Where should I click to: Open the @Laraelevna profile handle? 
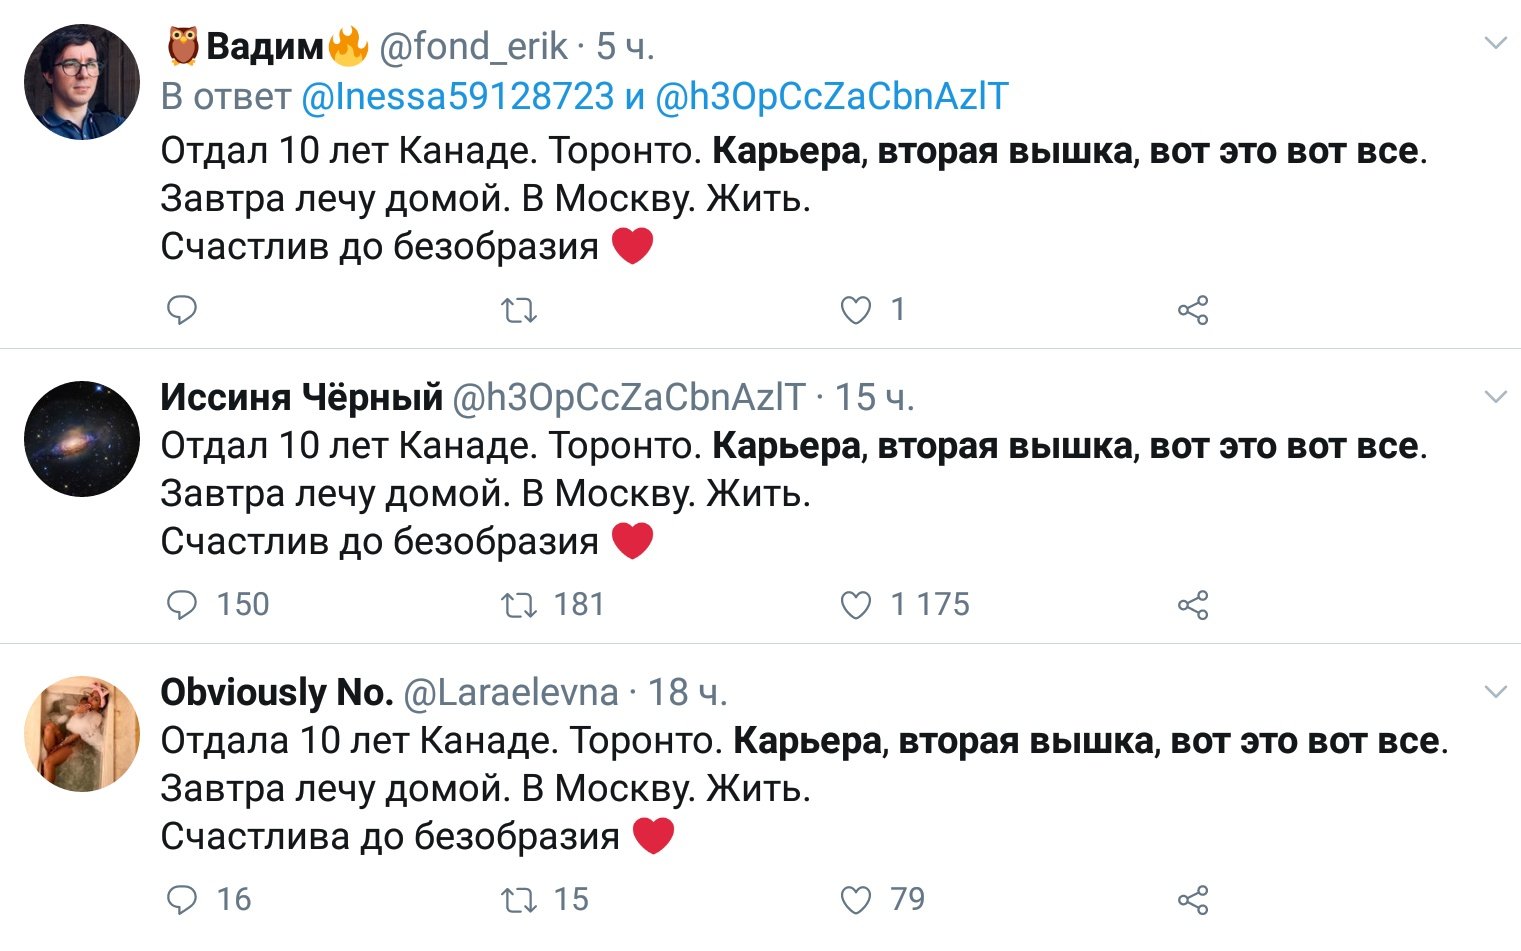pyautogui.click(x=511, y=692)
